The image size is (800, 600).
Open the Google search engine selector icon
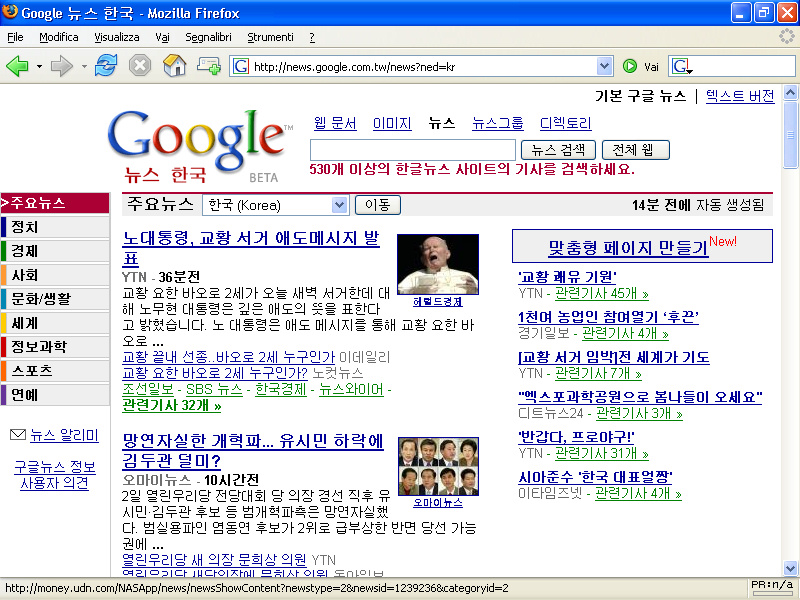pyautogui.click(x=681, y=66)
